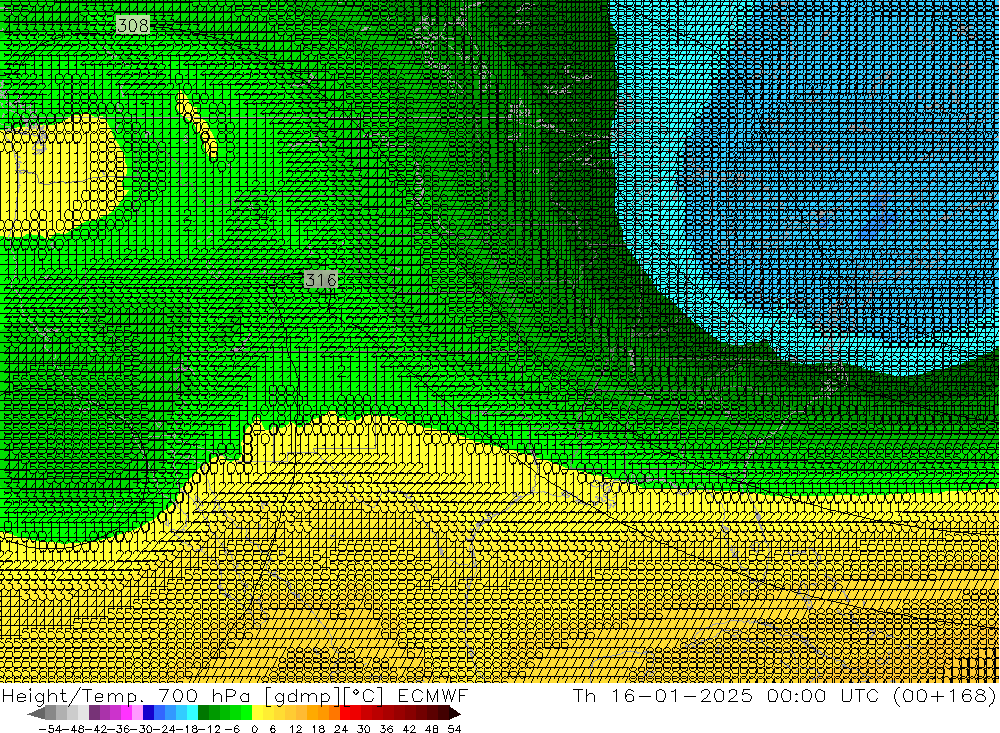Click the 54 legend scale value
Image resolution: width=1000 pixels, height=733 pixels.
[454, 729]
